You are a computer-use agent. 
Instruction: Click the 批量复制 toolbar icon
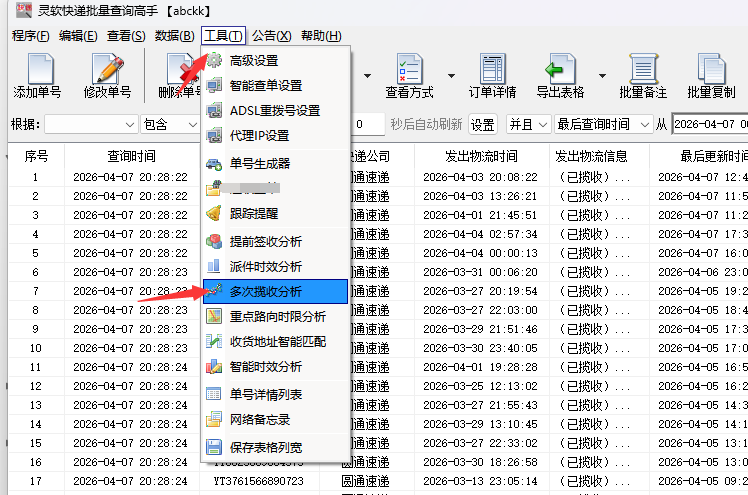(x=711, y=70)
